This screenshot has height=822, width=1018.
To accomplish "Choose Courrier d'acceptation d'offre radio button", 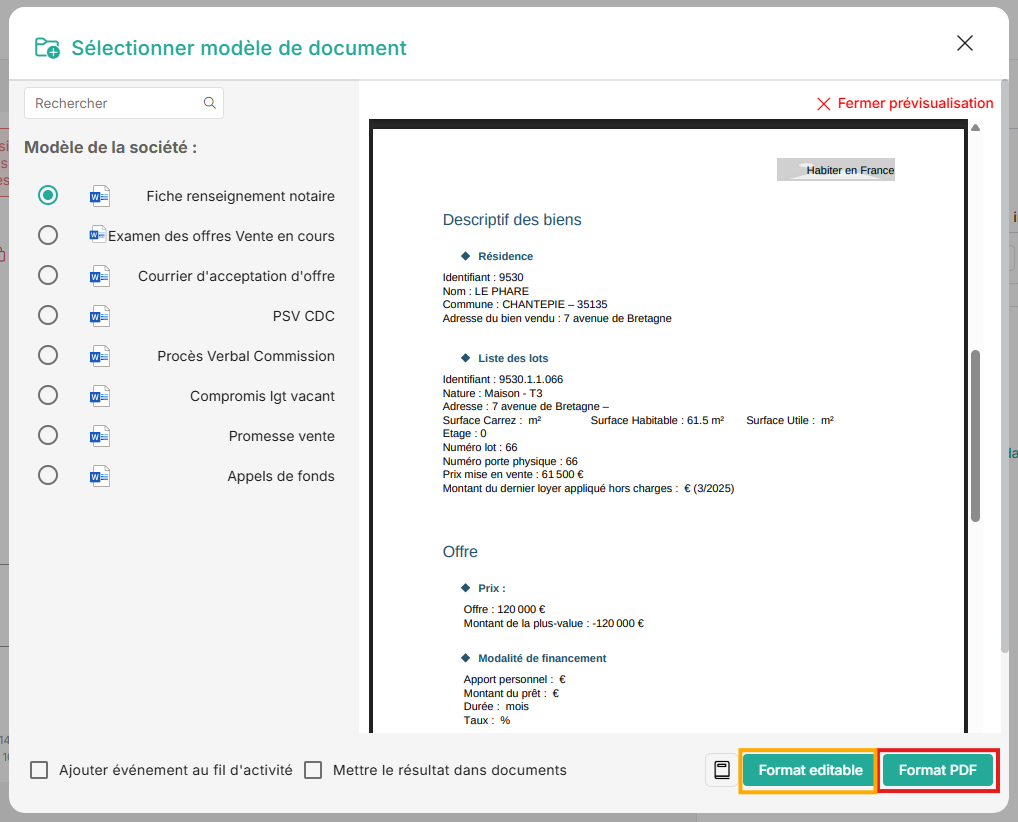I will pos(47,275).
